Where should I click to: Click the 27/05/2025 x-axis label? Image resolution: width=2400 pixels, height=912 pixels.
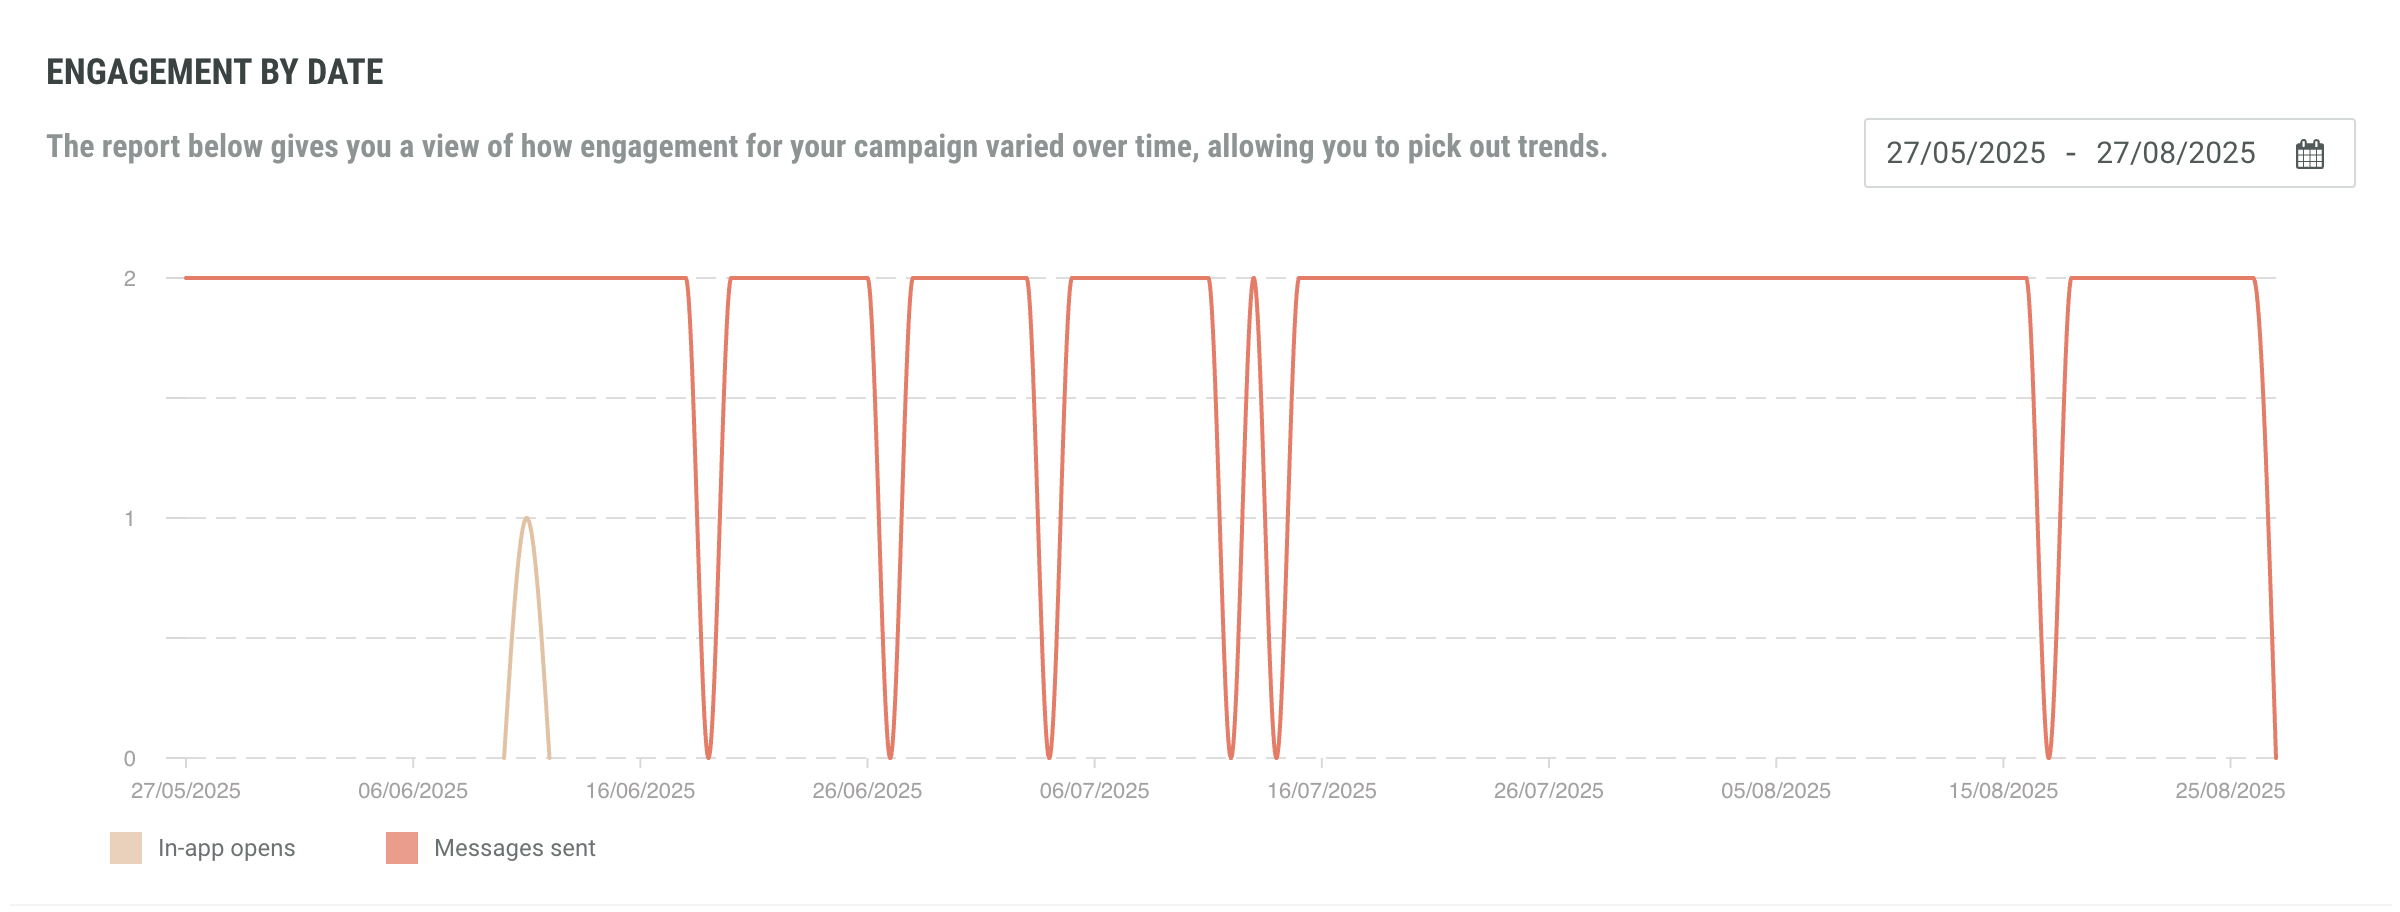[186, 791]
